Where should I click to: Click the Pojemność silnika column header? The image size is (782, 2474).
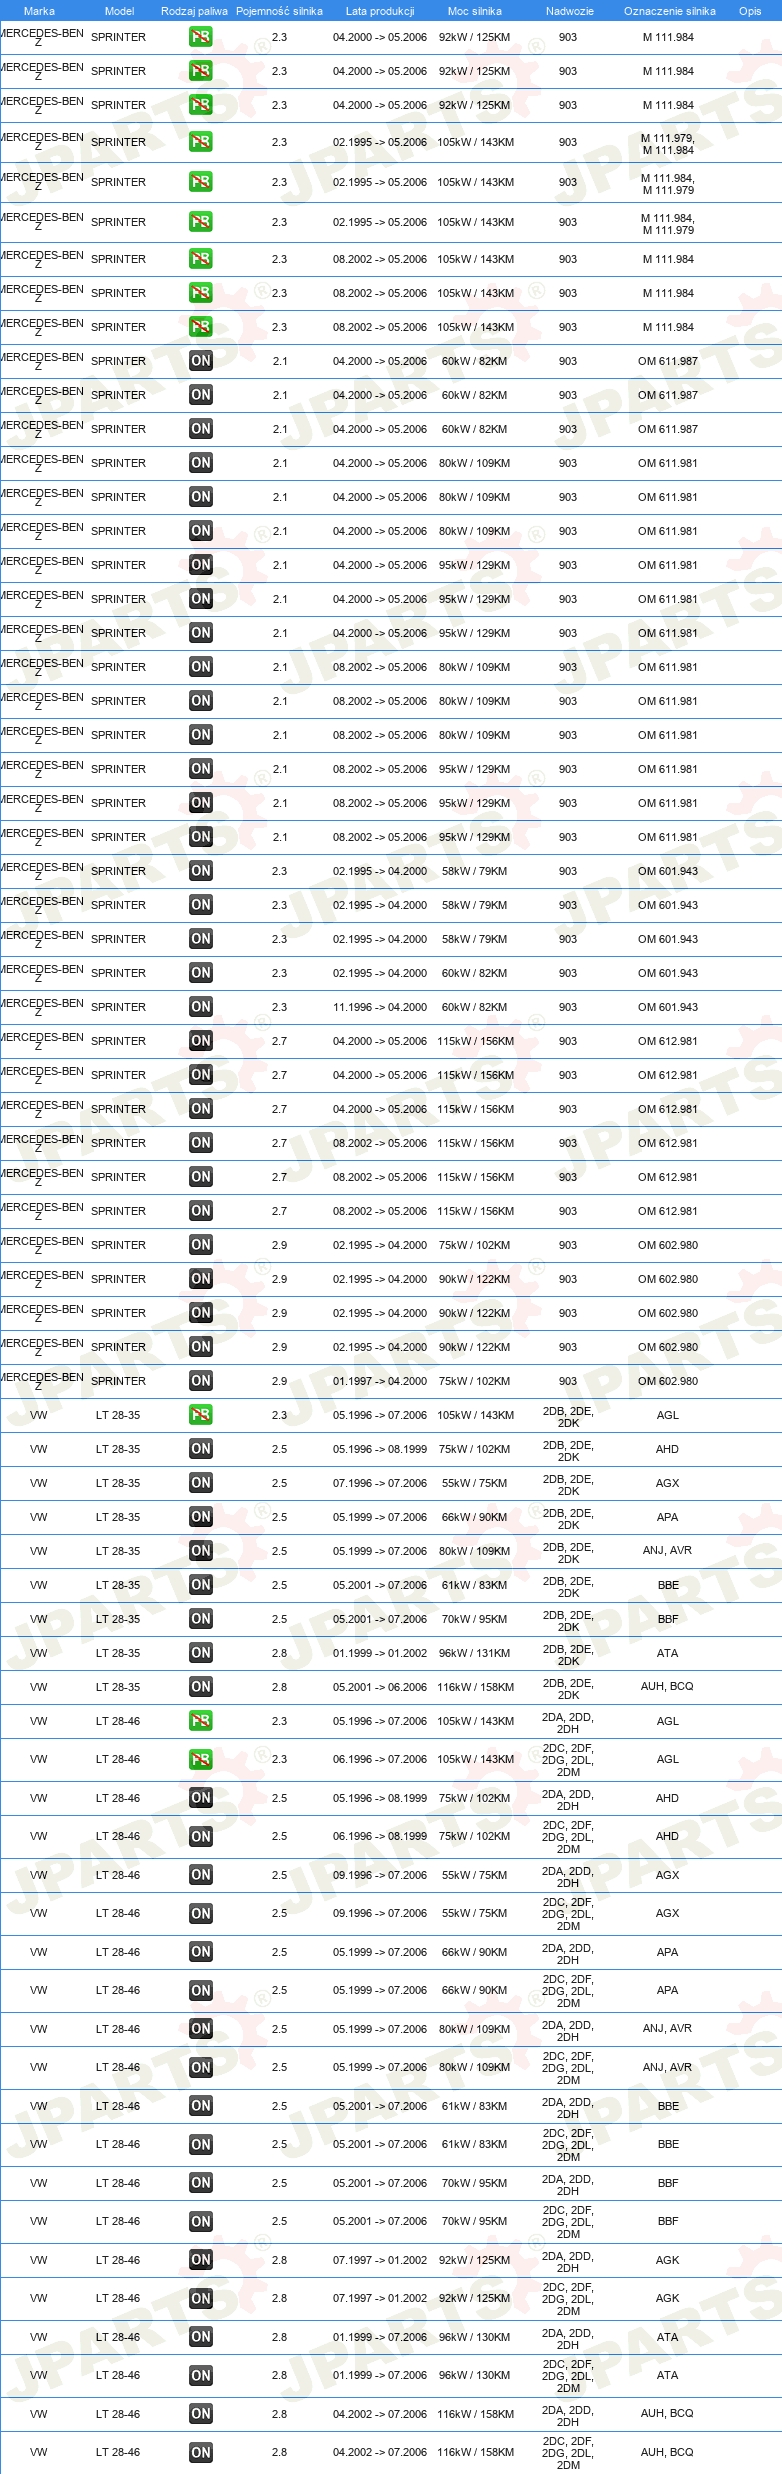[279, 11]
